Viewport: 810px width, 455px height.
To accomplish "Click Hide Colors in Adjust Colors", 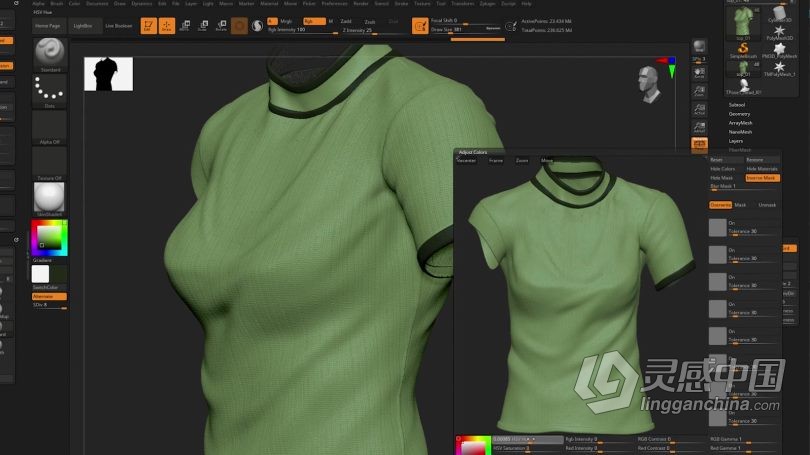I will click(x=723, y=169).
